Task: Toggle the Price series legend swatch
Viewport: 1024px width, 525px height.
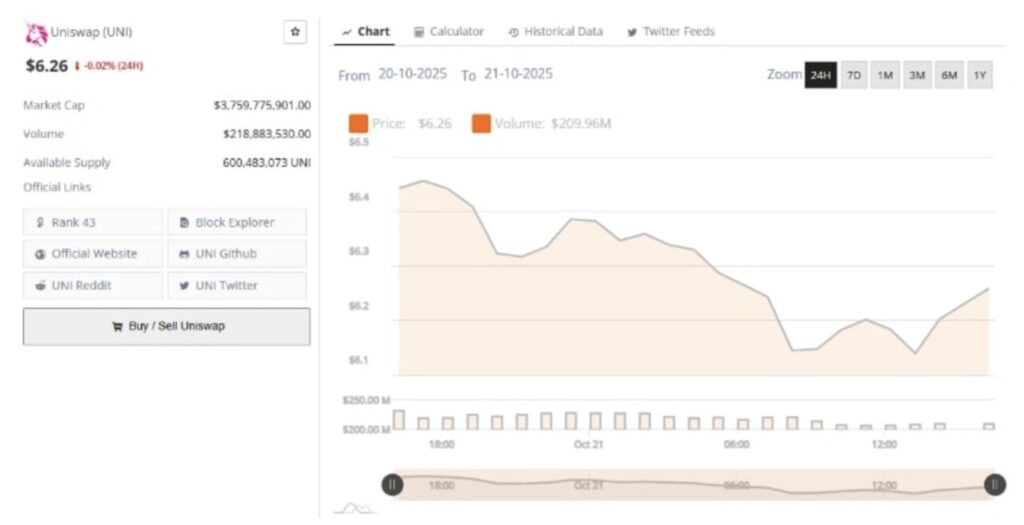Action: click(357, 124)
